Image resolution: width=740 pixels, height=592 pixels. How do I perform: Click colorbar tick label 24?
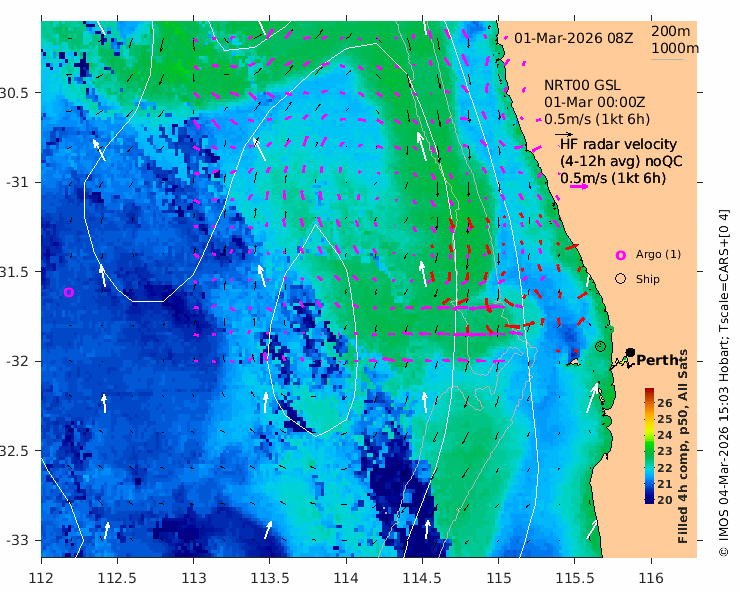664,435
